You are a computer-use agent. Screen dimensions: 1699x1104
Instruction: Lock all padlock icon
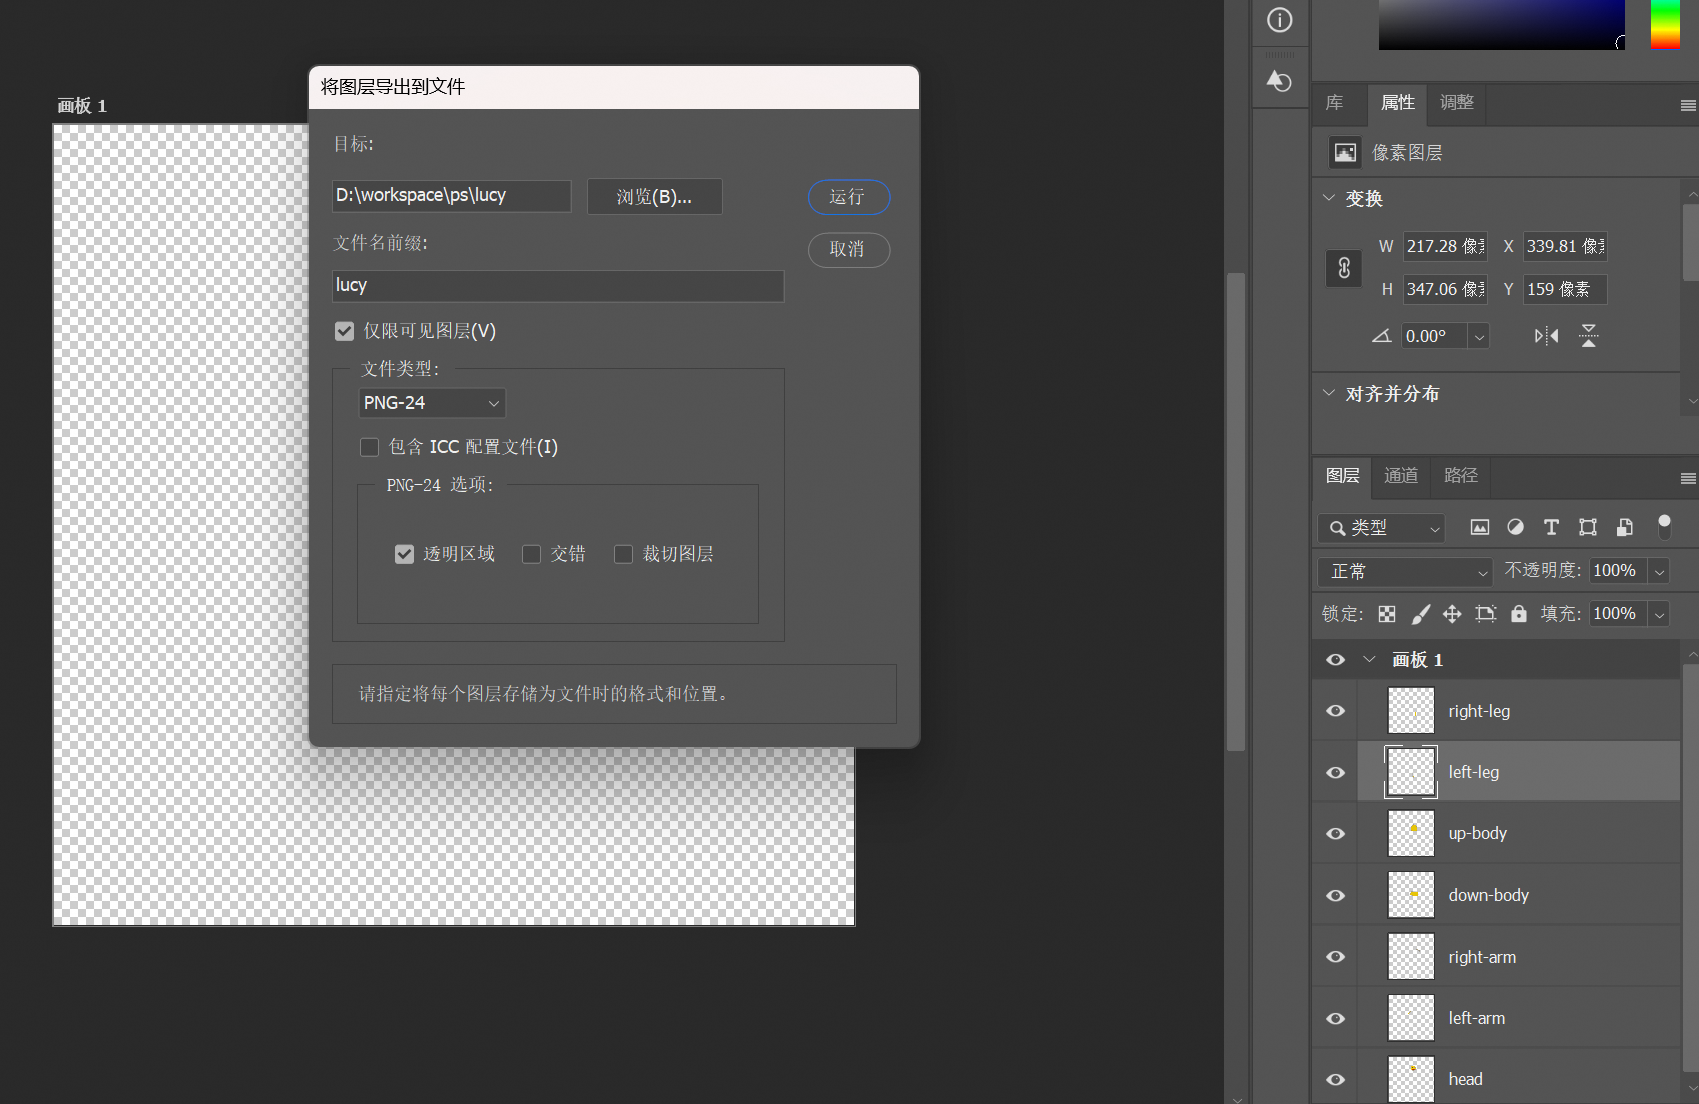(1519, 613)
